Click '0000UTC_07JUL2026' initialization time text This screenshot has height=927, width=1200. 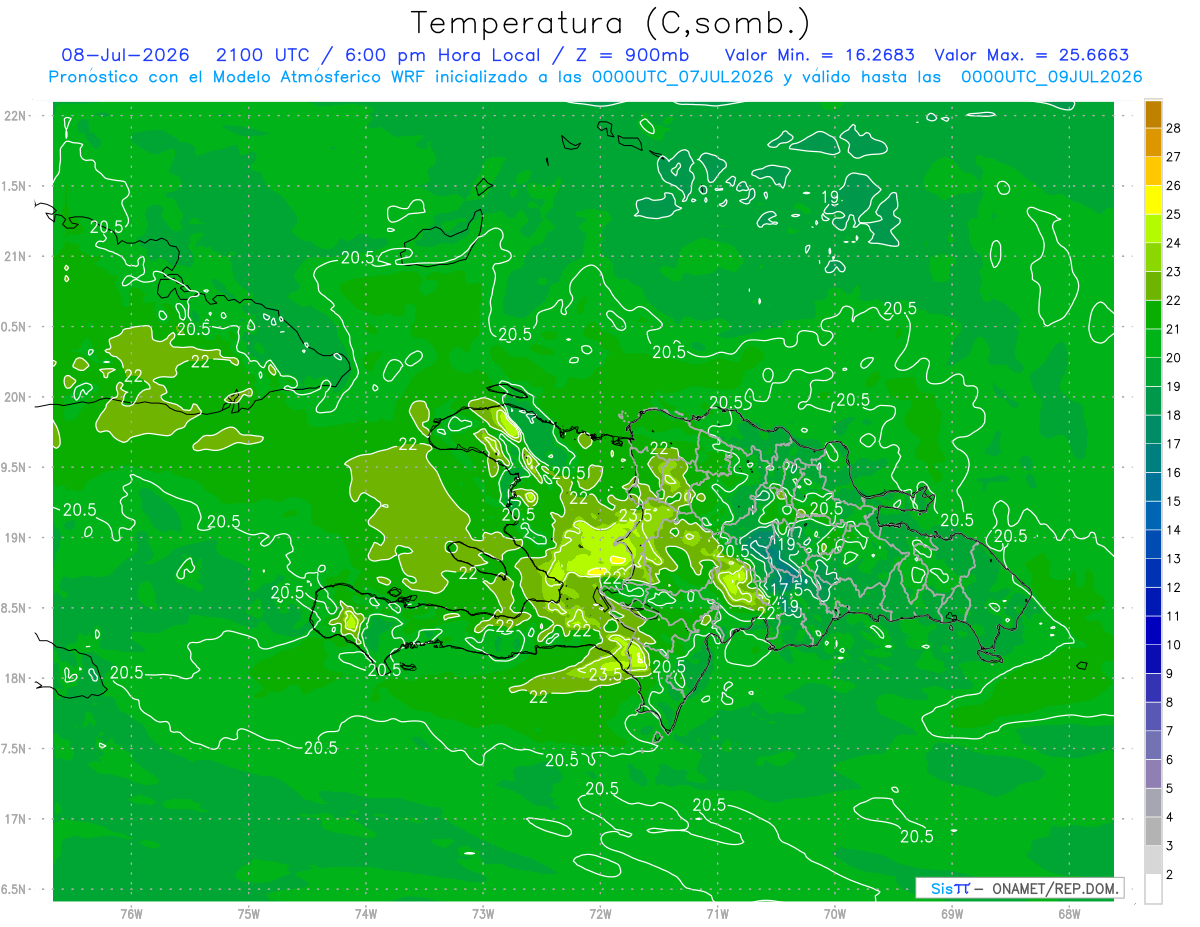pyautogui.click(x=683, y=77)
